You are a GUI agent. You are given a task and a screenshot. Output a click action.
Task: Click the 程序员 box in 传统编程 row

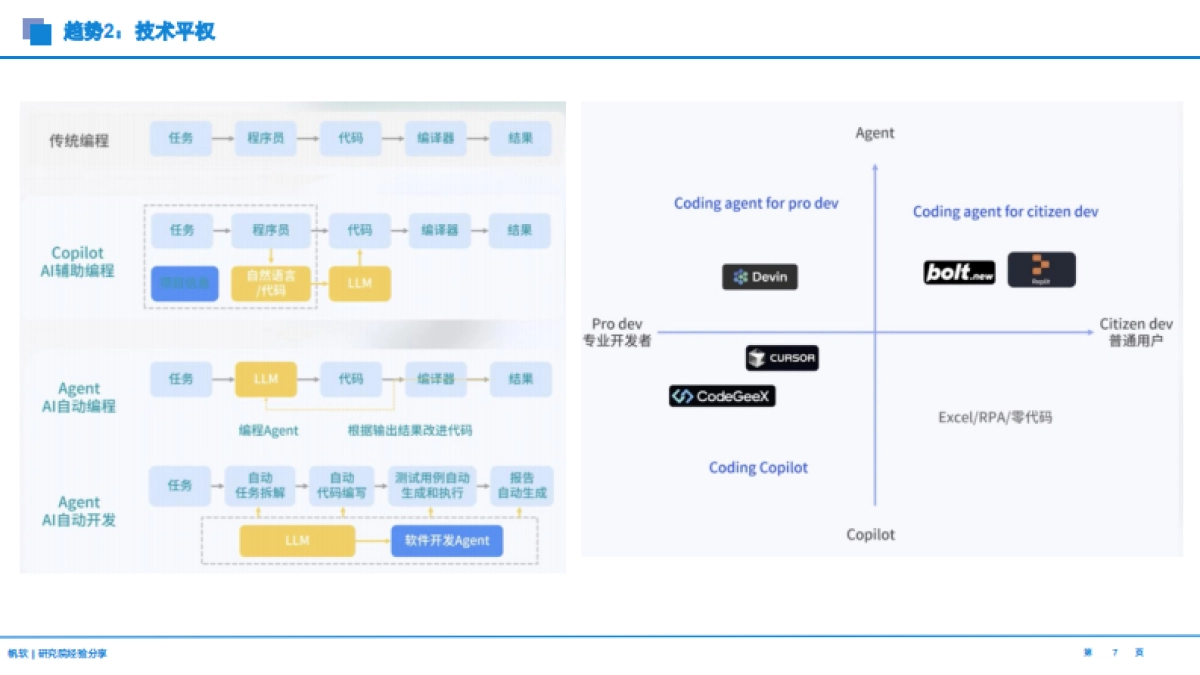pos(266,139)
